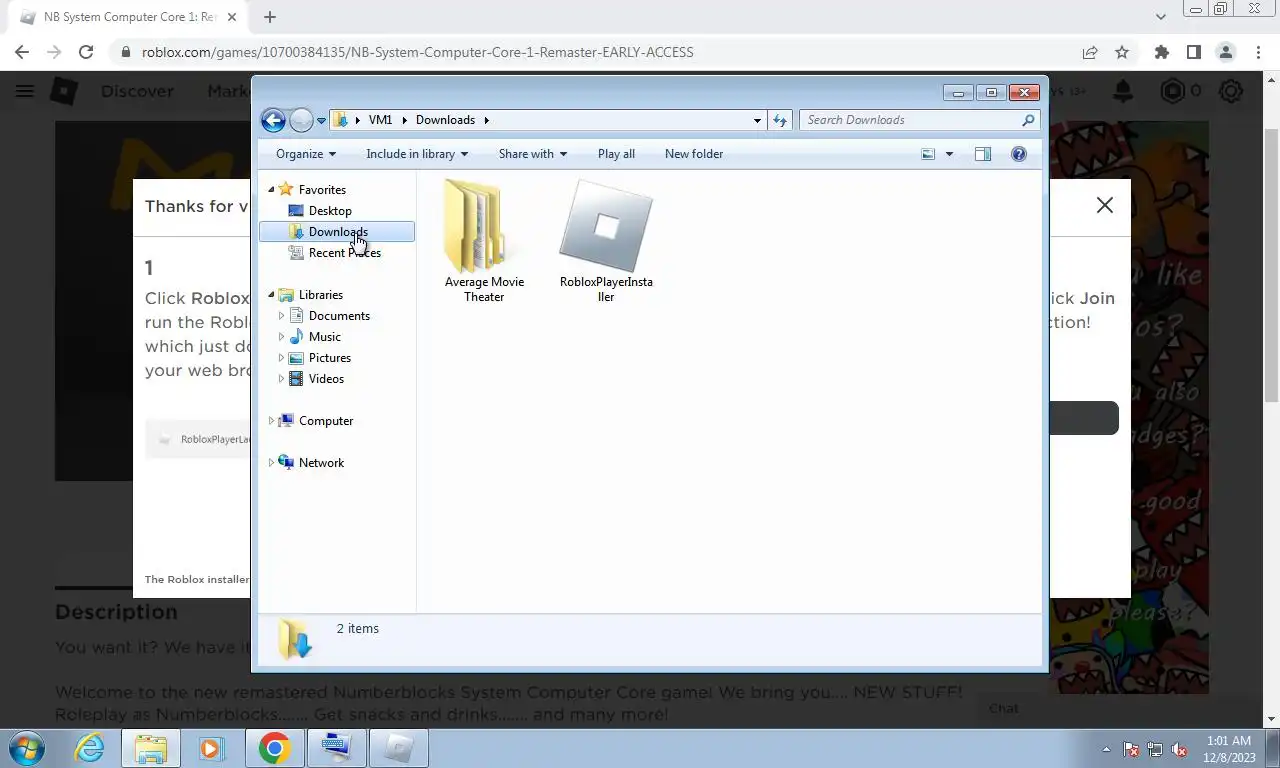Open the Chrome profile avatar icon
Image resolution: width=1280 pixels, height=768 pixels.
click(x=1225, y=52)
